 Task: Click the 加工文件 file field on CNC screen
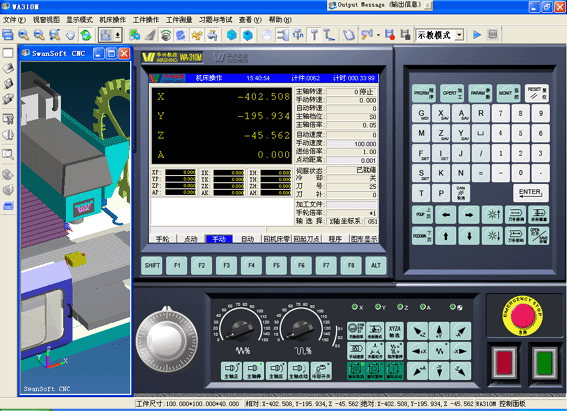[x=352, y=205]
